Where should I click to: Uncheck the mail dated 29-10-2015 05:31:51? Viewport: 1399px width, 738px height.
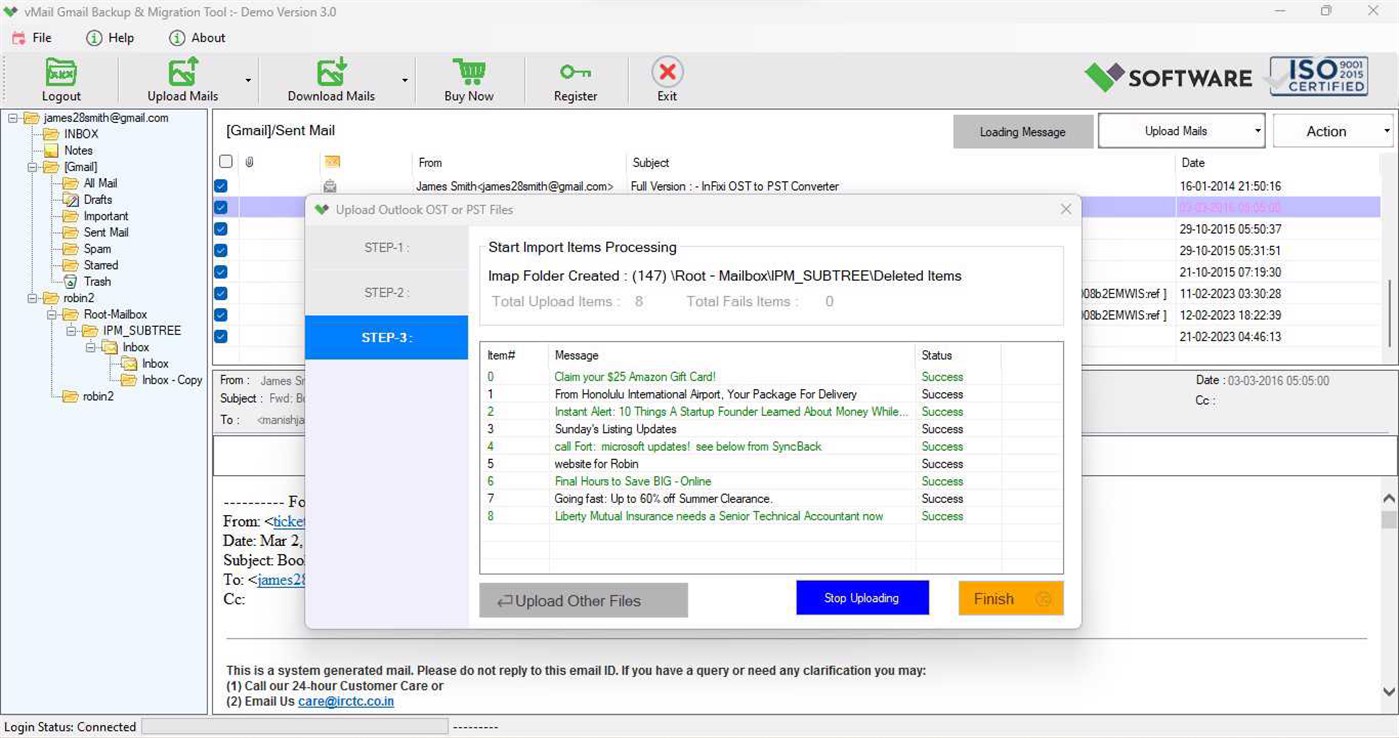tap(221, 251)
